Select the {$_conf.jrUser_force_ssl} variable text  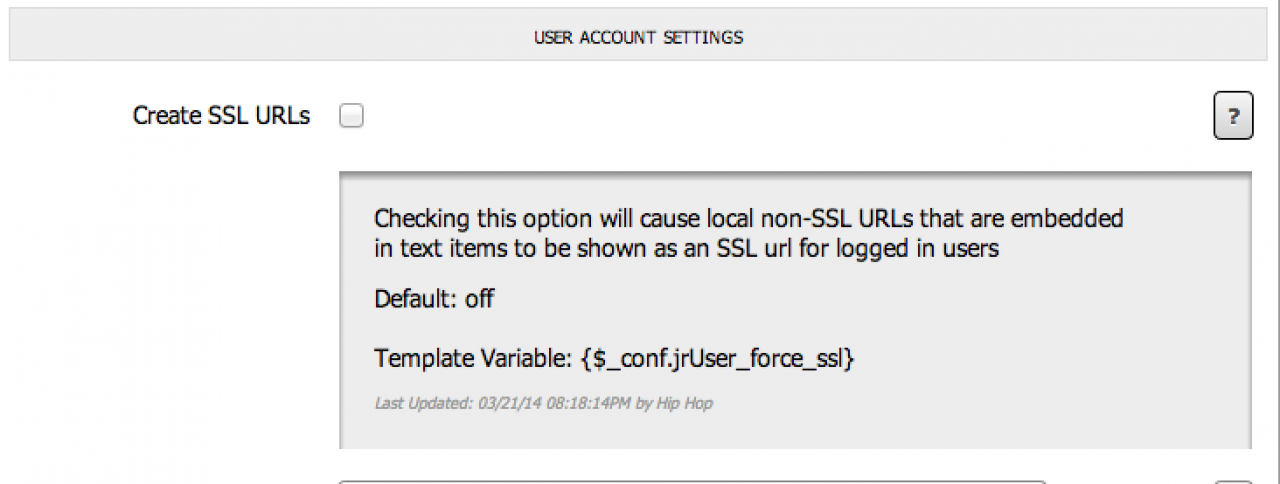coord(717,358)
